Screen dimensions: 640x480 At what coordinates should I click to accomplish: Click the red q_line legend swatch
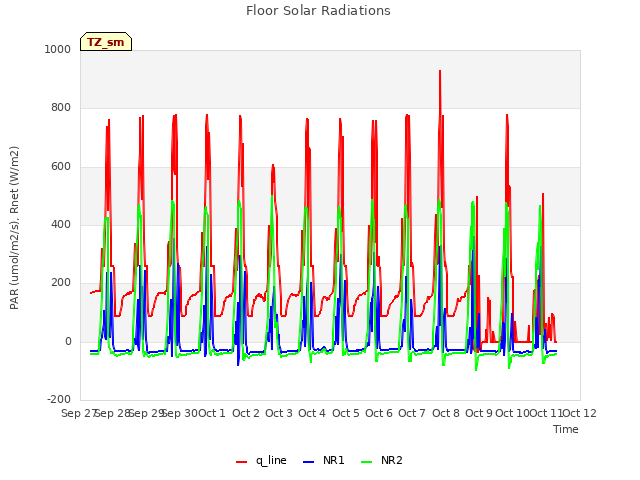click(x=241, y=462)
